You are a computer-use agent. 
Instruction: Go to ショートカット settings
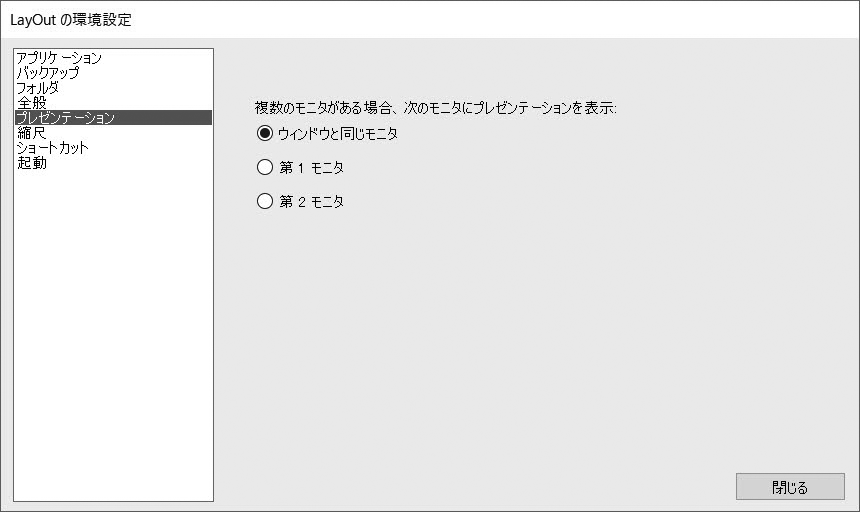[x=53, y=148]
